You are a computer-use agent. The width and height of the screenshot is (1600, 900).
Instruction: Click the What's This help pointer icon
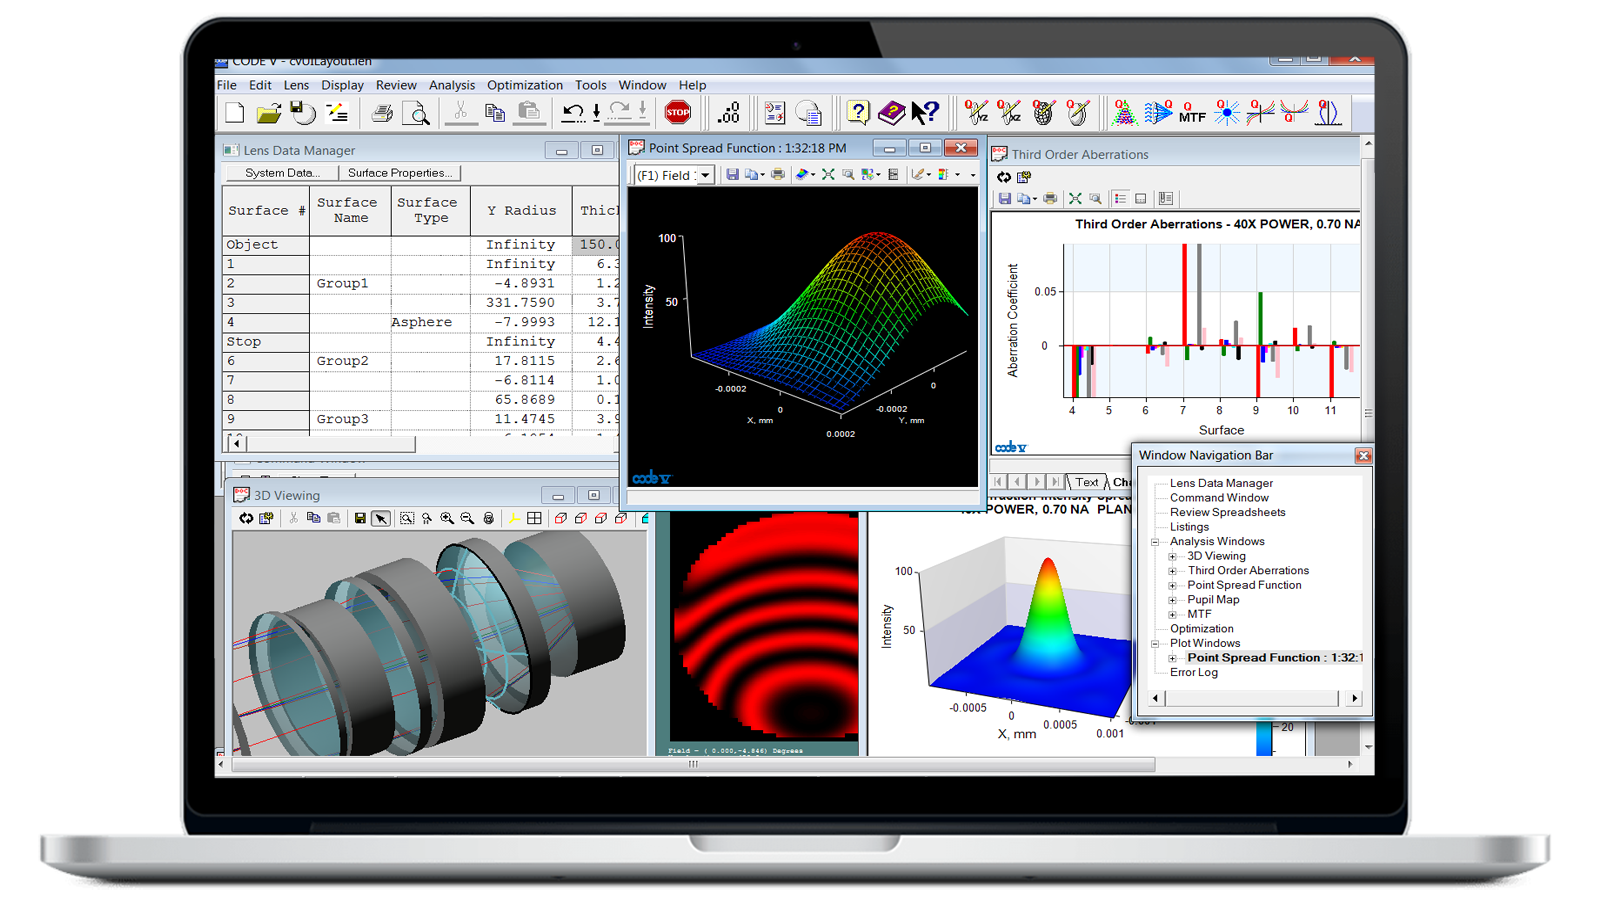click(925, 114)
